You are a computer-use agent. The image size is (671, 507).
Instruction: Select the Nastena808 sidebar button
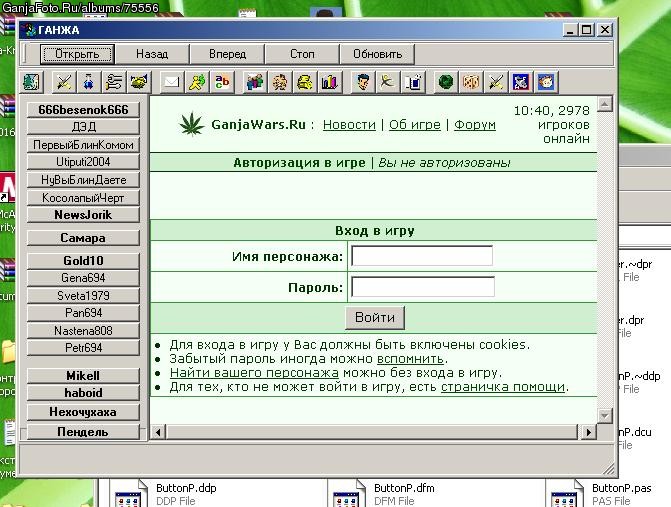[83, 331]
